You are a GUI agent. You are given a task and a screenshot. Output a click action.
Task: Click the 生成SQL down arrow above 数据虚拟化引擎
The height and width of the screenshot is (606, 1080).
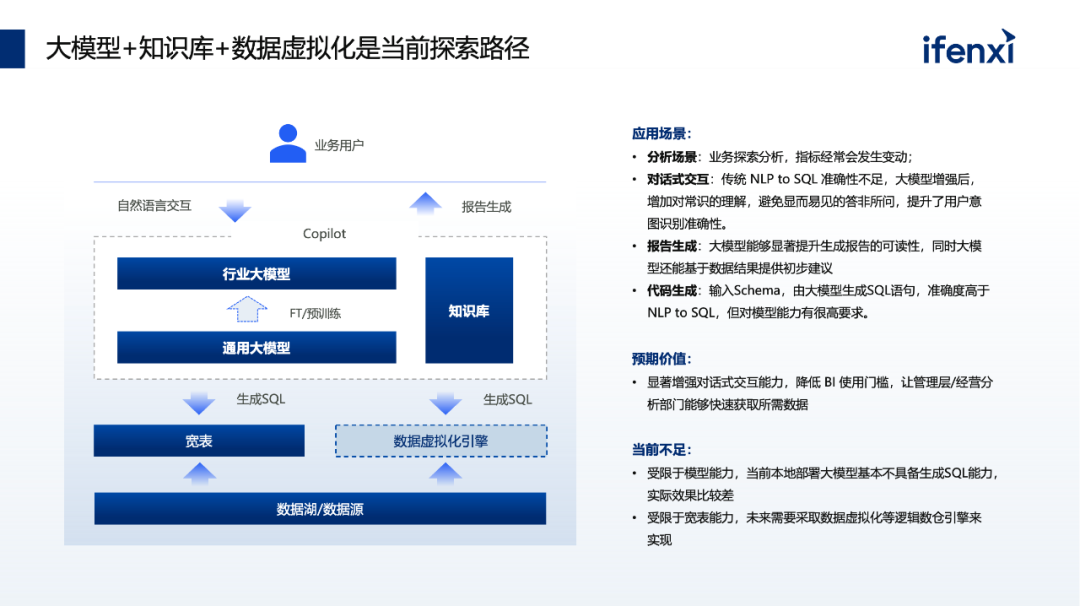[445, 403]
